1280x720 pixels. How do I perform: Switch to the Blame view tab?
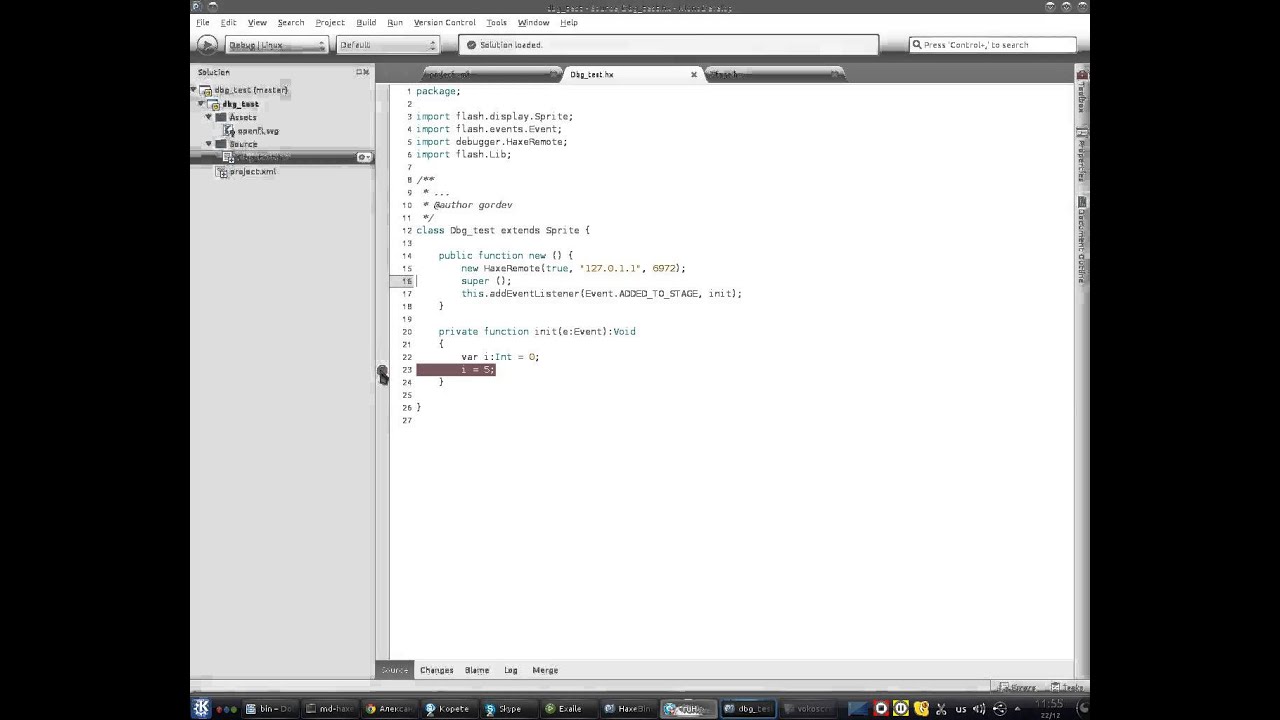(x=477, y=670)
